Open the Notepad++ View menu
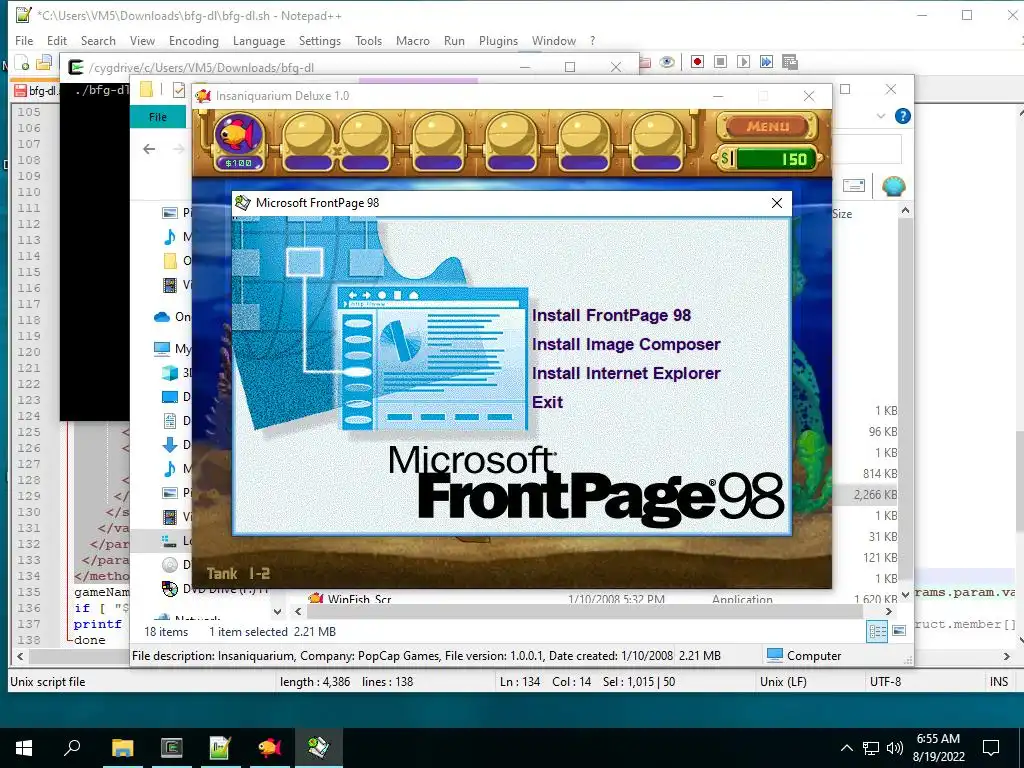 [142, 40]
